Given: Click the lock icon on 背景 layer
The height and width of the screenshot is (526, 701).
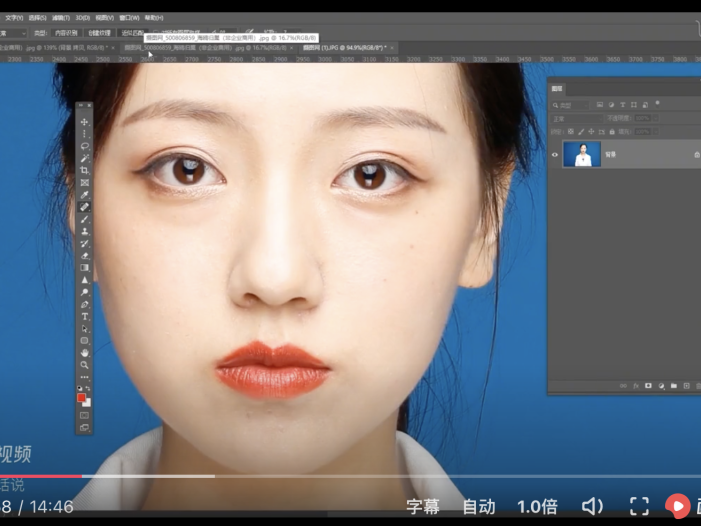Looking at the screenshot, I should (697, 155).
